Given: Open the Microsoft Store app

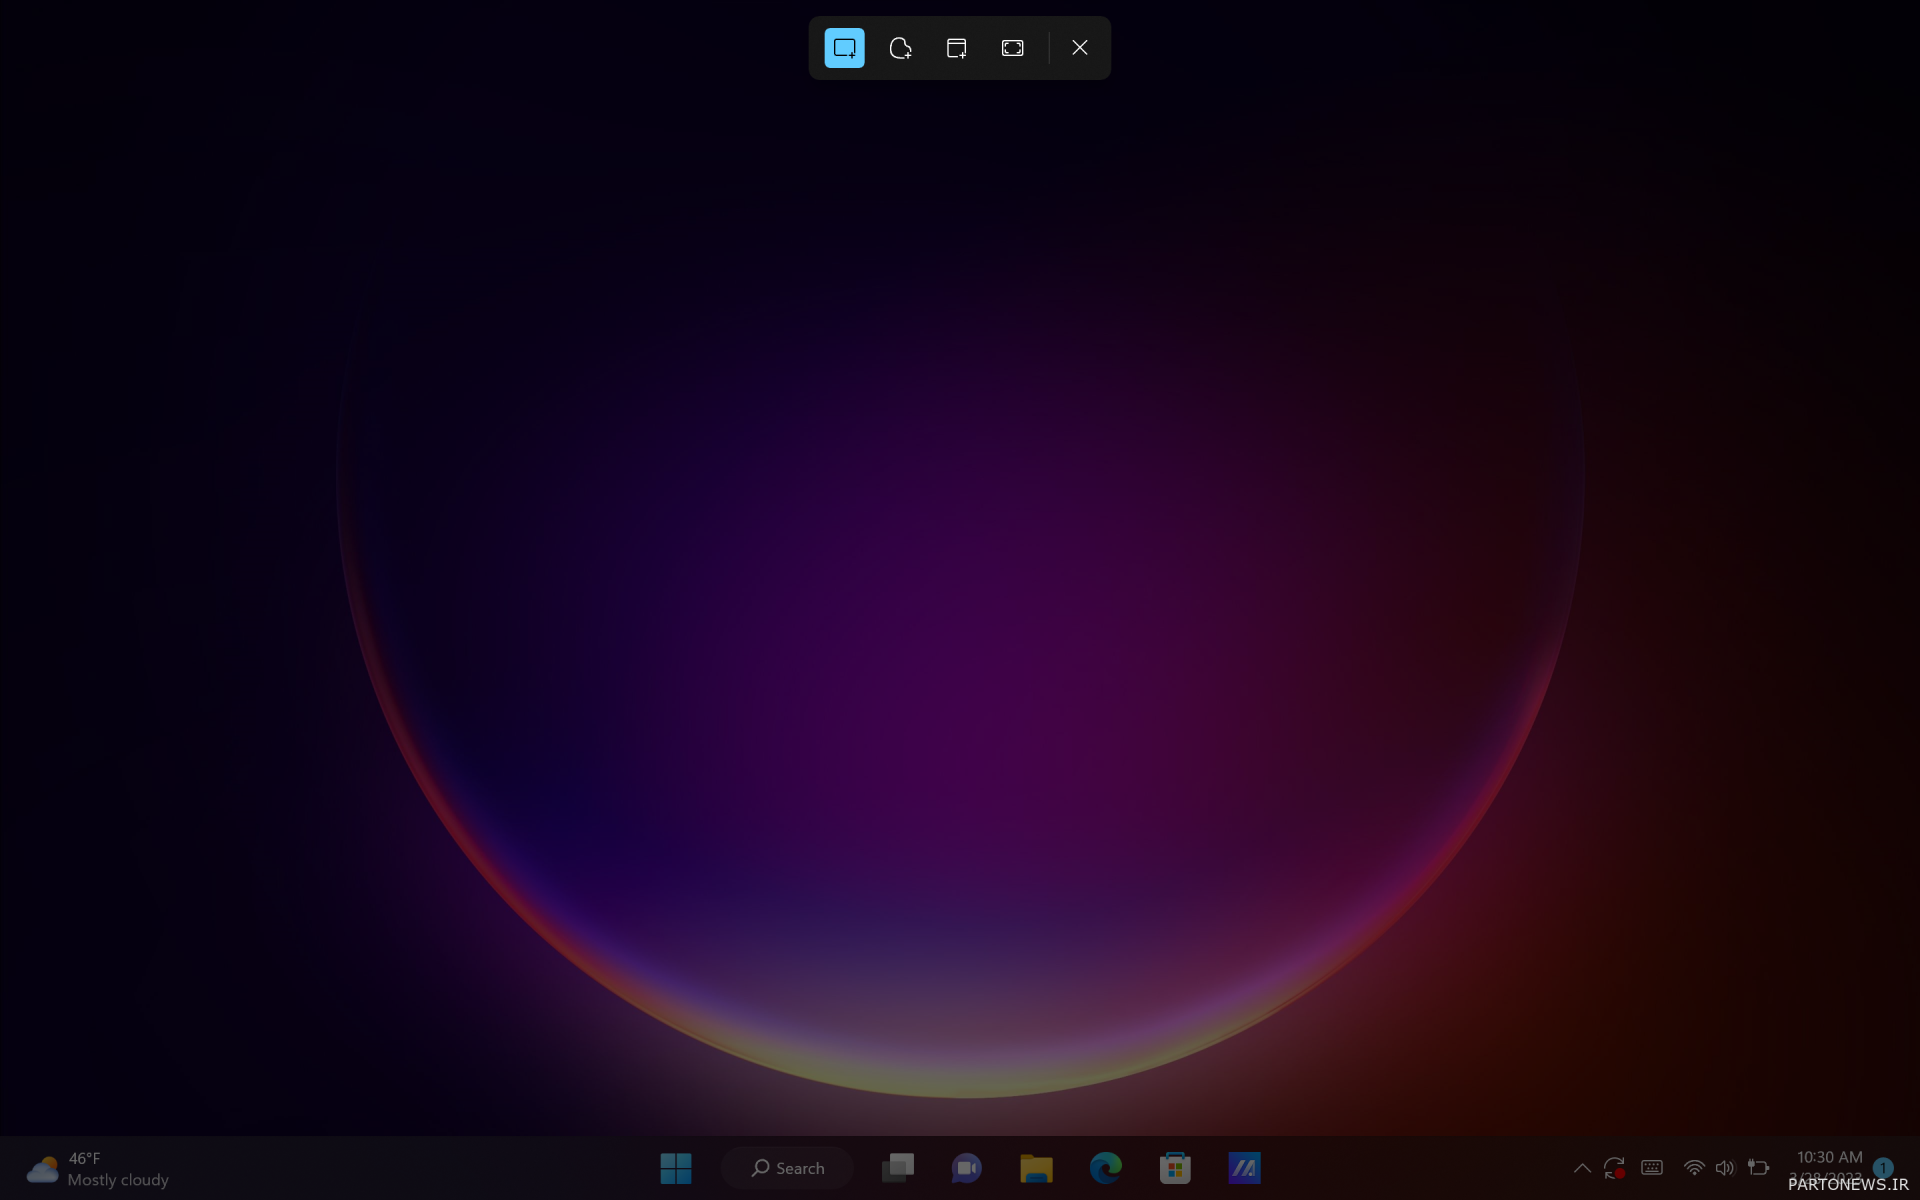Looking at the screenshot, I should click(1175, 1168).
